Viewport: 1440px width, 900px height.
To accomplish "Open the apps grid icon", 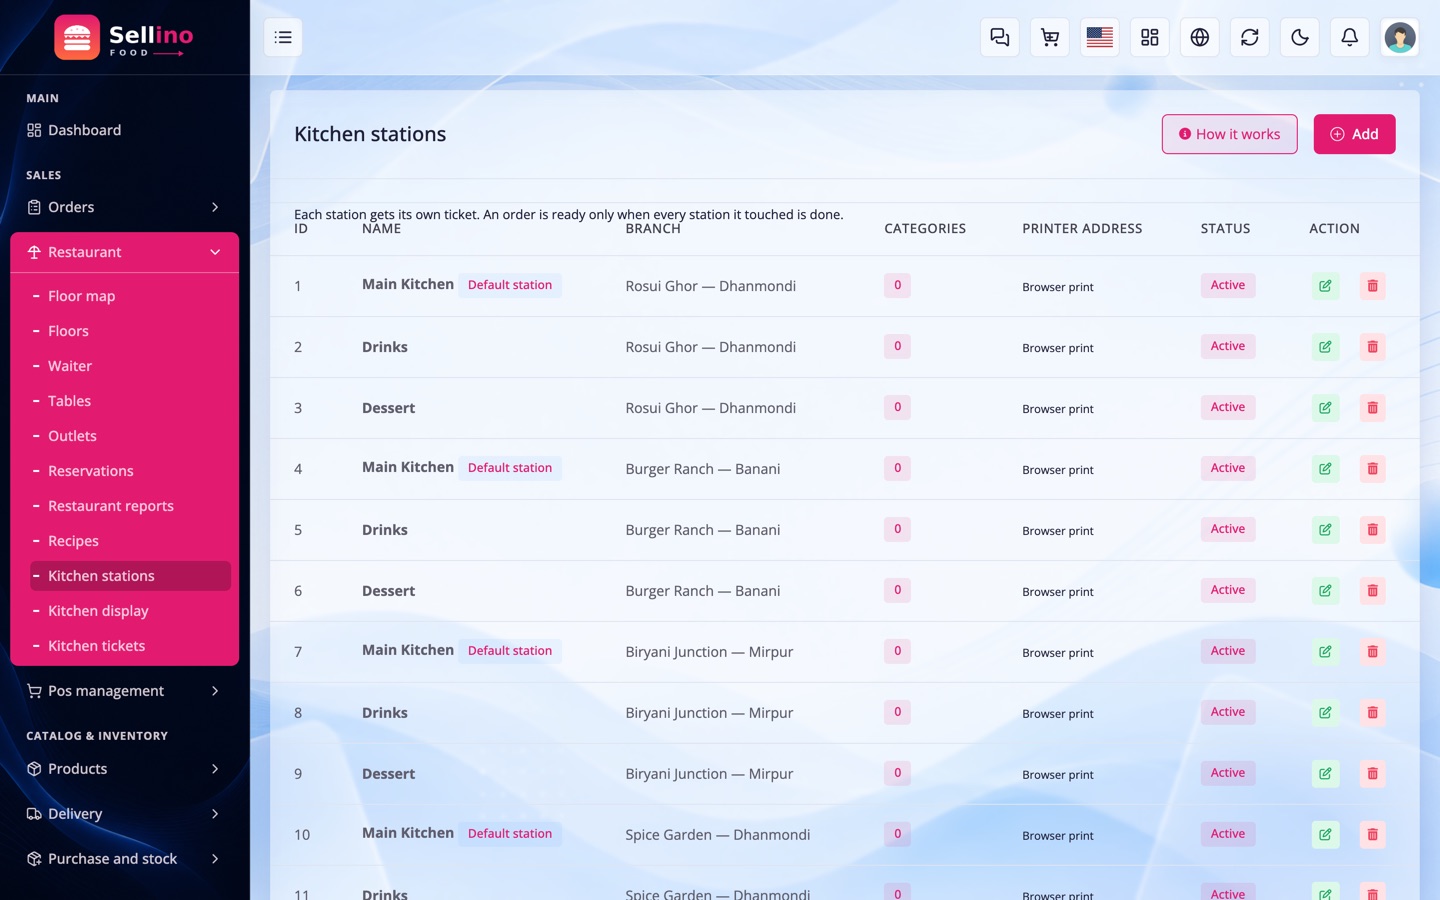I will 1150,37.
